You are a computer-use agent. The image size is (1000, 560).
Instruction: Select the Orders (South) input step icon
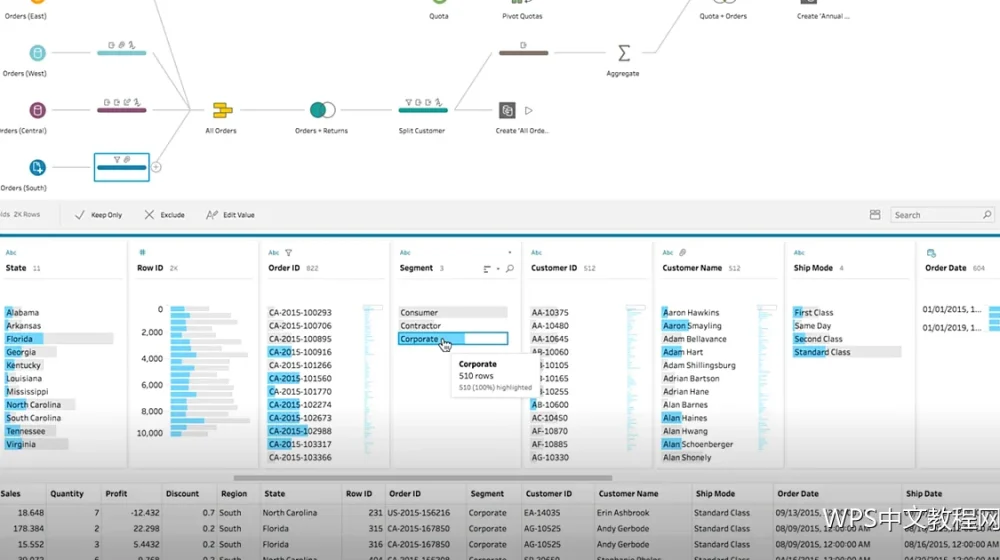click(x=37, y=168)
